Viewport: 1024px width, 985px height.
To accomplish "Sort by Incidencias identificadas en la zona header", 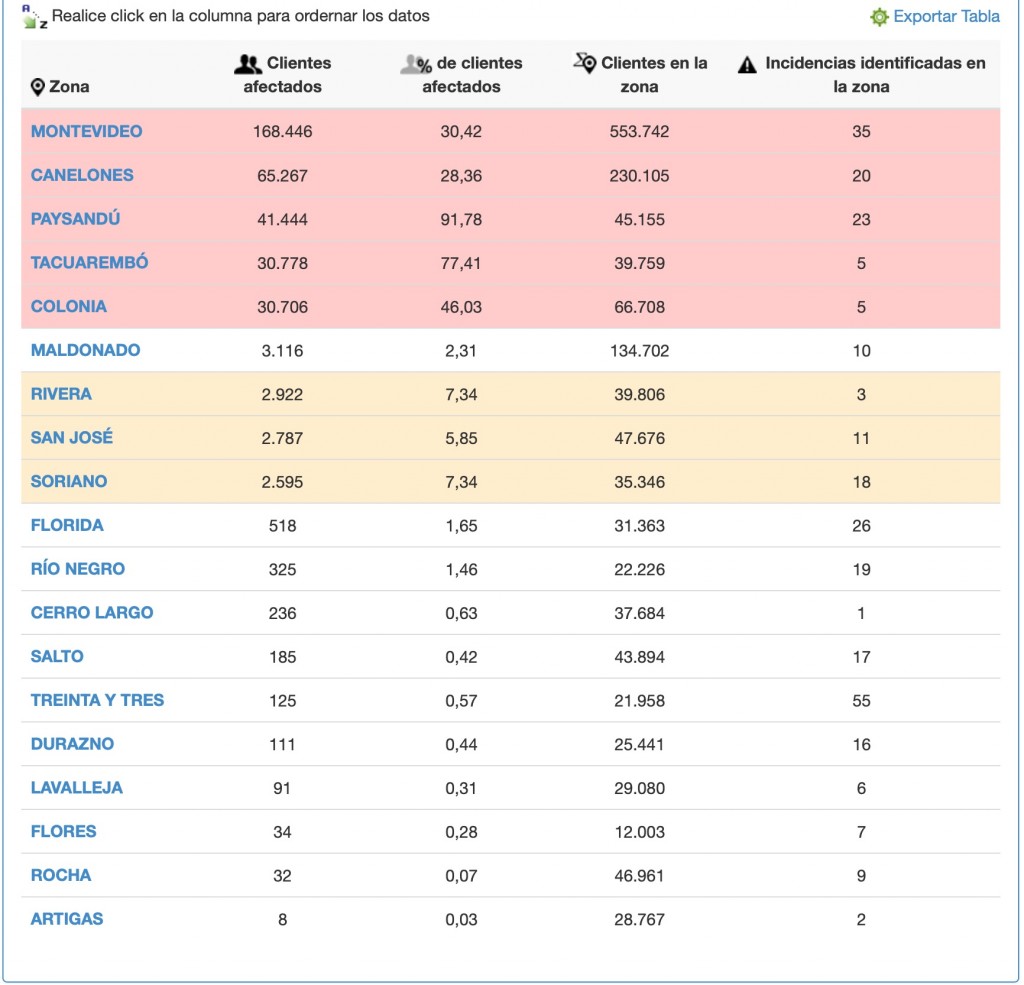I will point(874,75).
